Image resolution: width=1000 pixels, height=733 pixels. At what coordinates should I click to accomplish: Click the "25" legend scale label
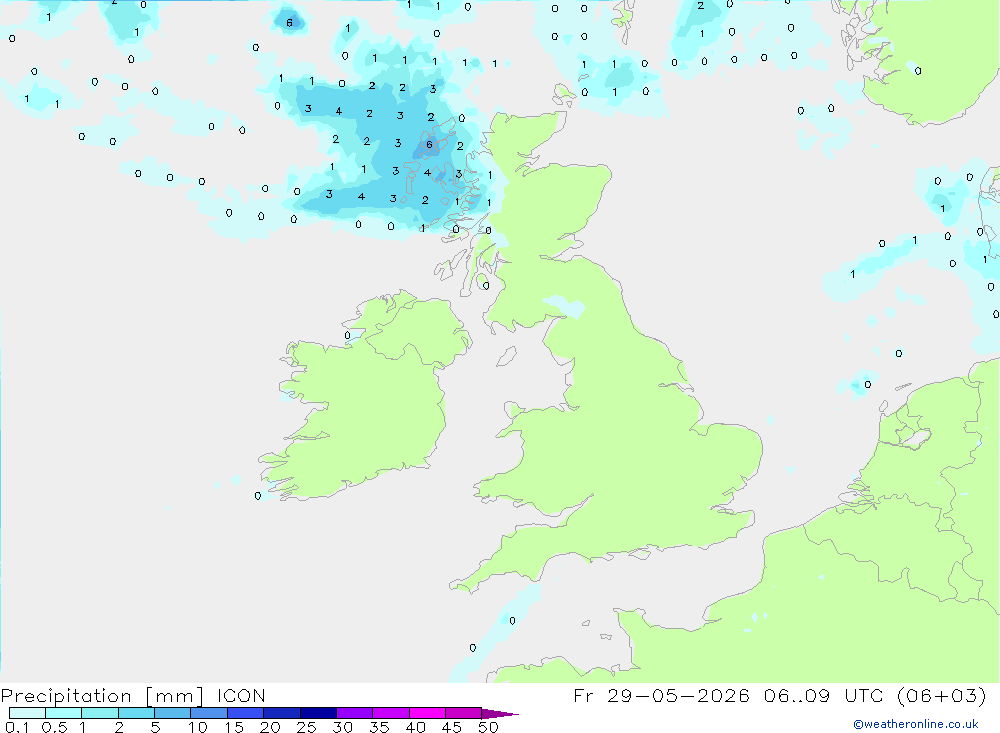coord(306,727)
